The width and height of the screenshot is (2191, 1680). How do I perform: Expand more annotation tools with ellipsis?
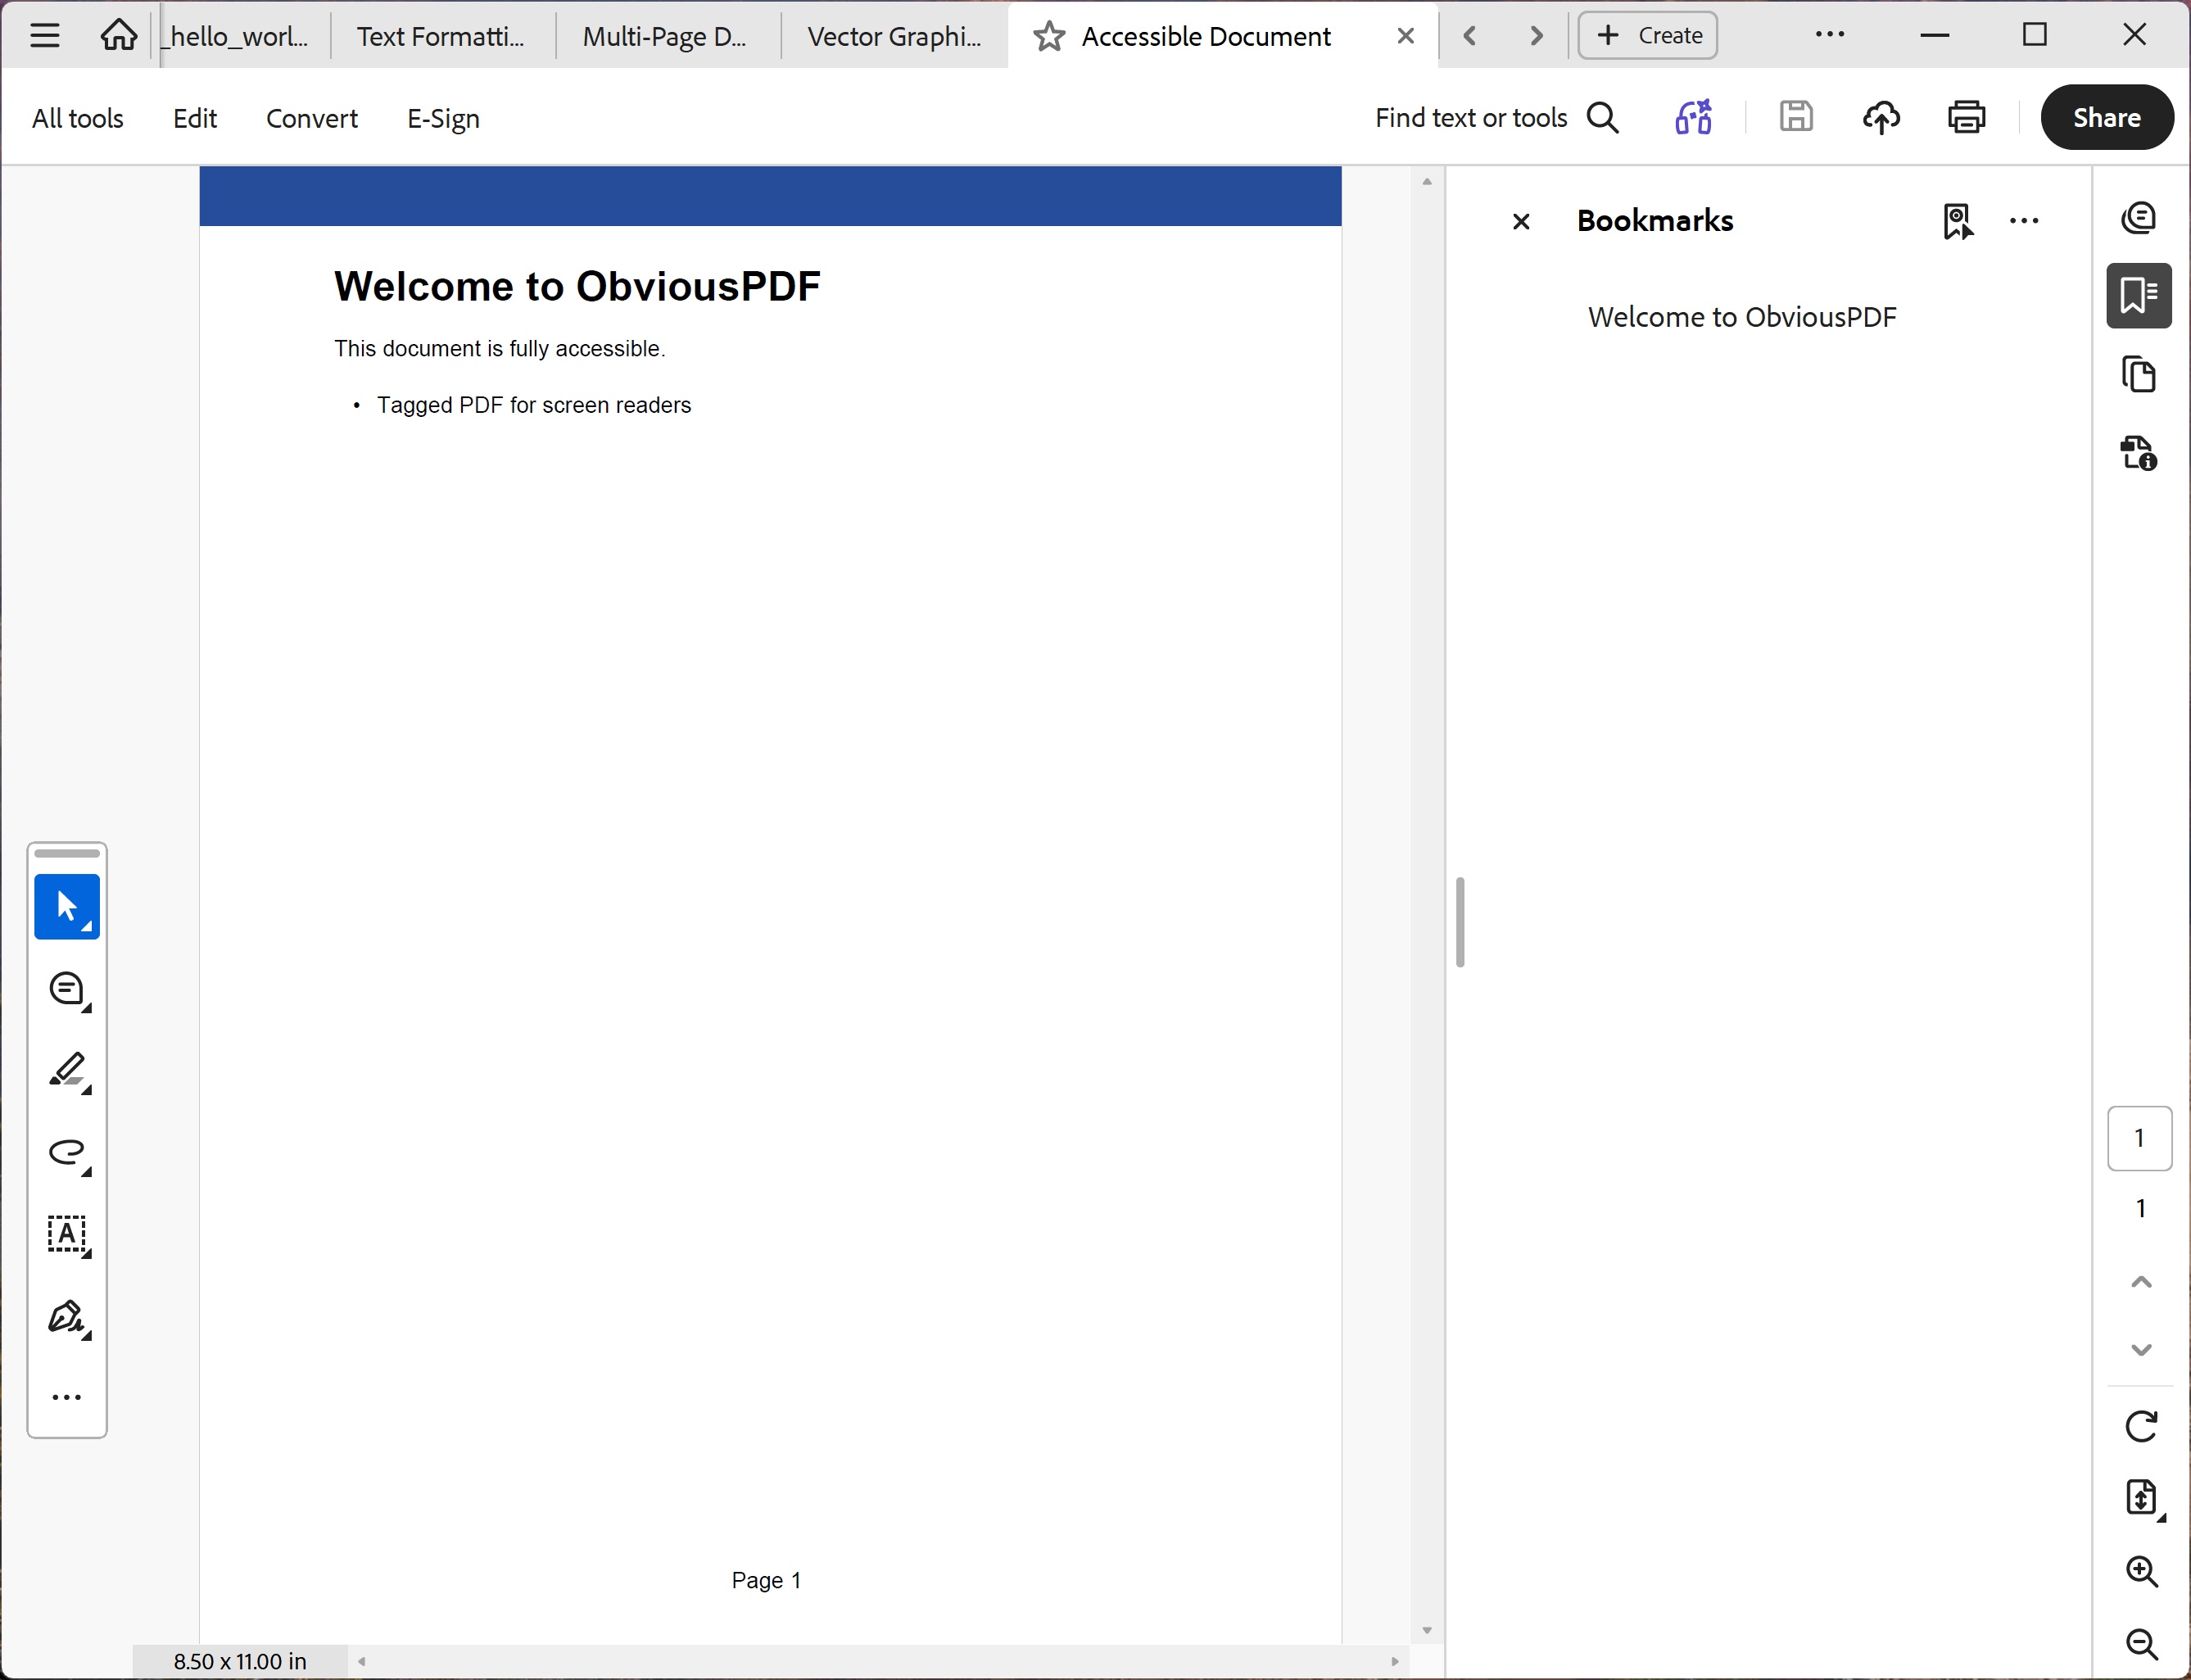[66, 1396]
